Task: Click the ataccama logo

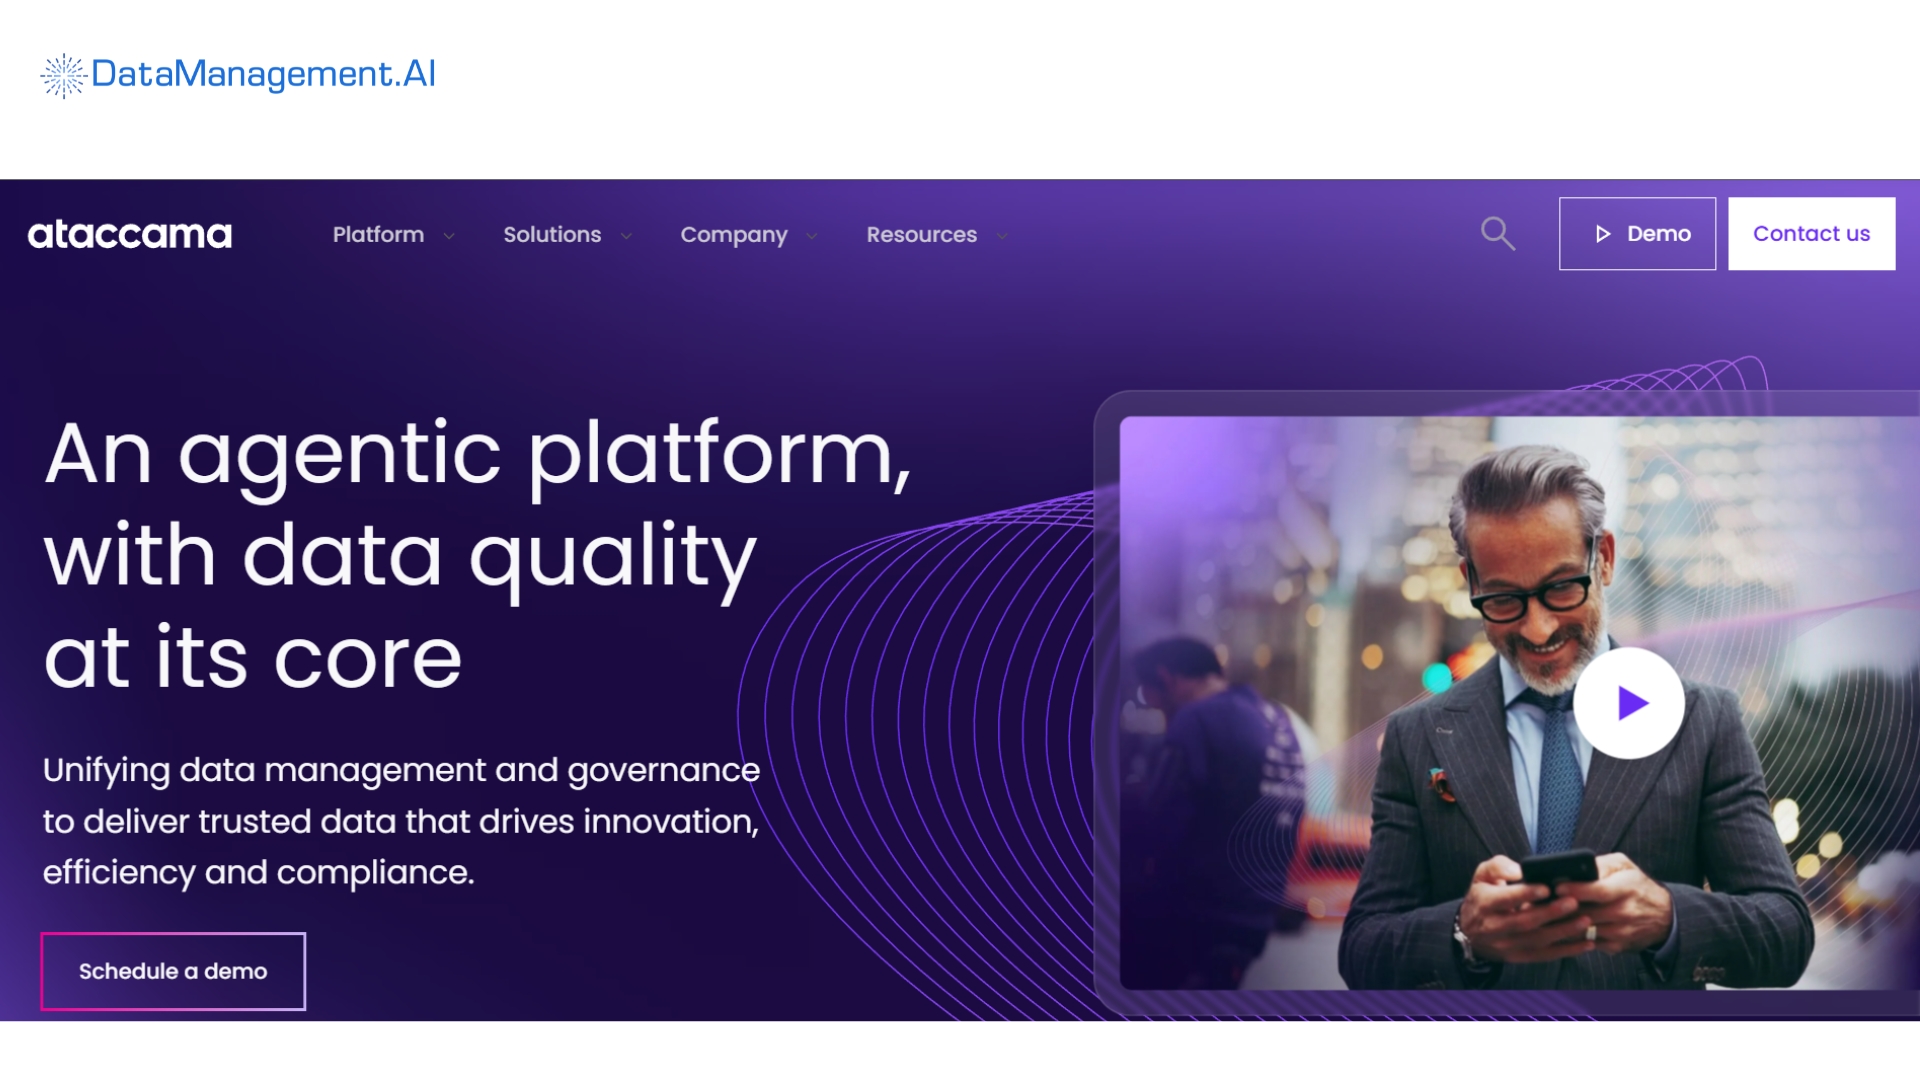Action: (128, 234)
